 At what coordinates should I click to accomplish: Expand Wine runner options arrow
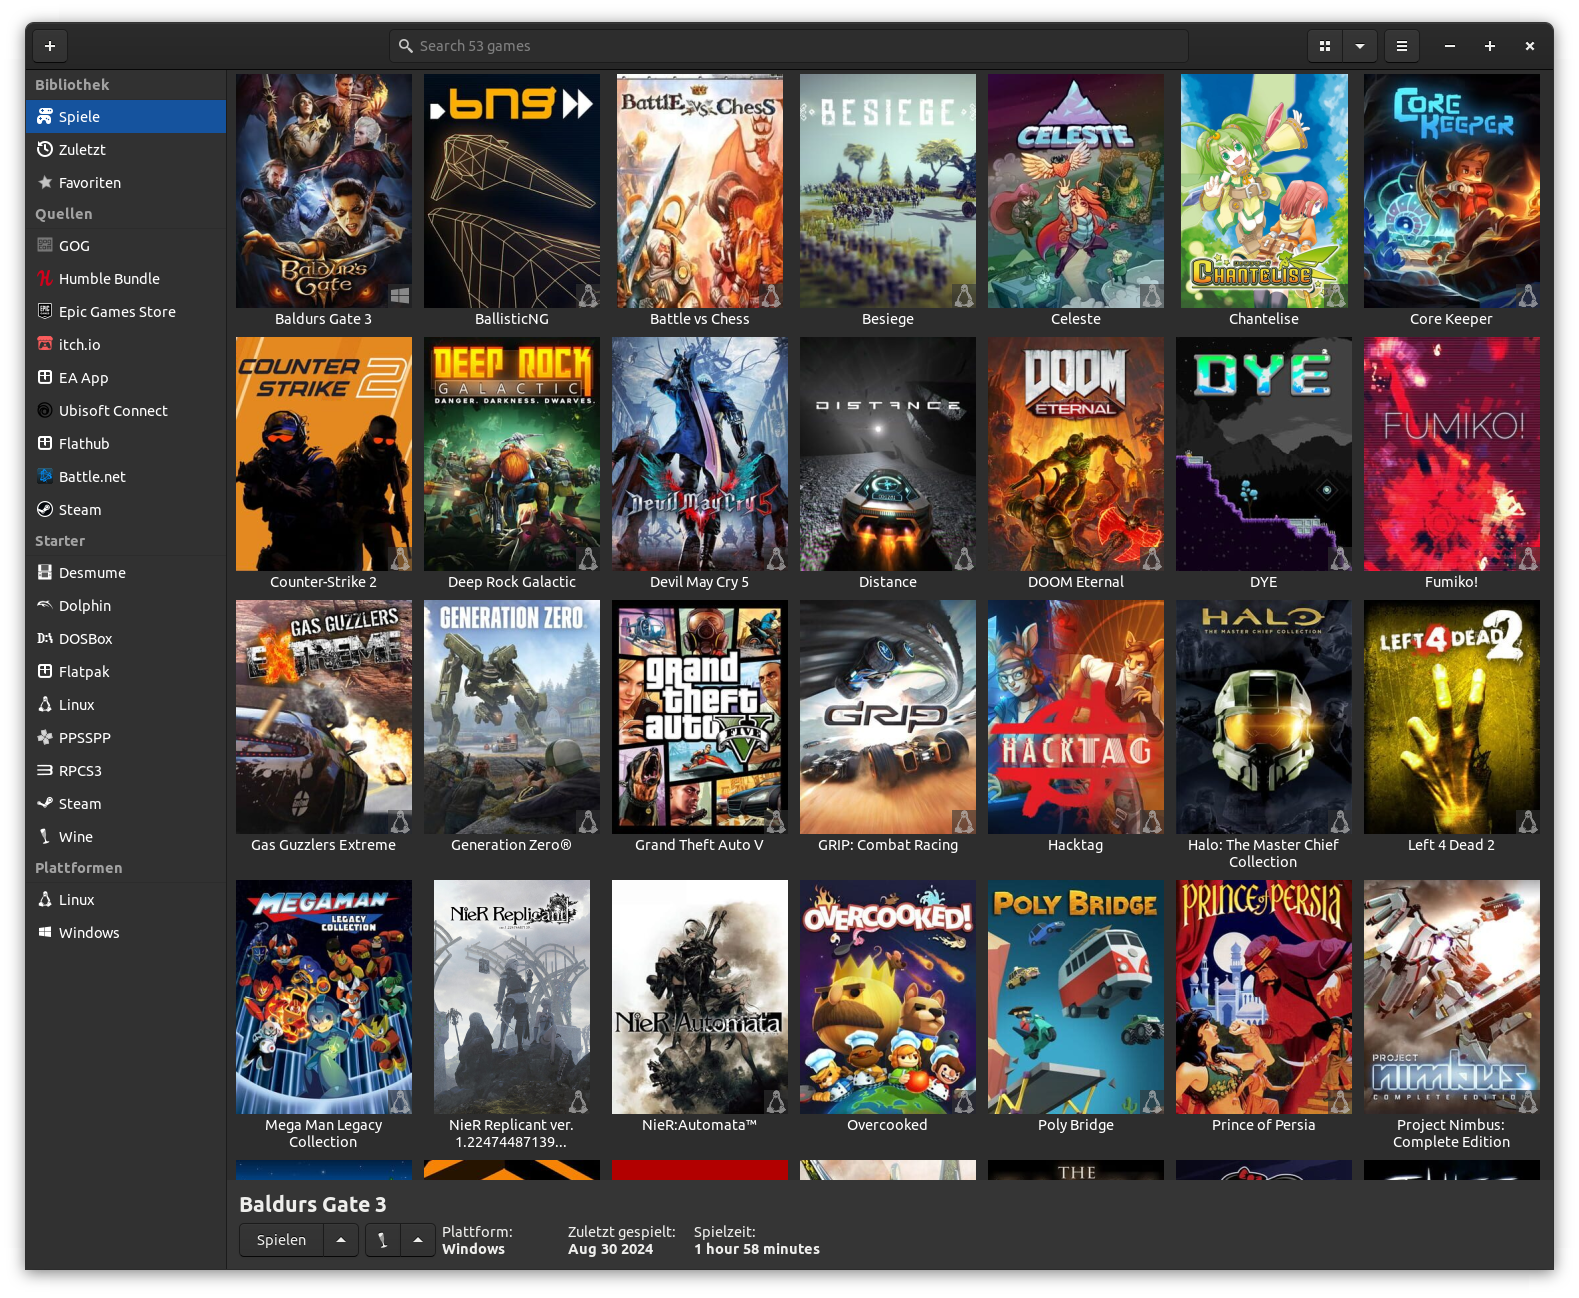point(418,1240)
